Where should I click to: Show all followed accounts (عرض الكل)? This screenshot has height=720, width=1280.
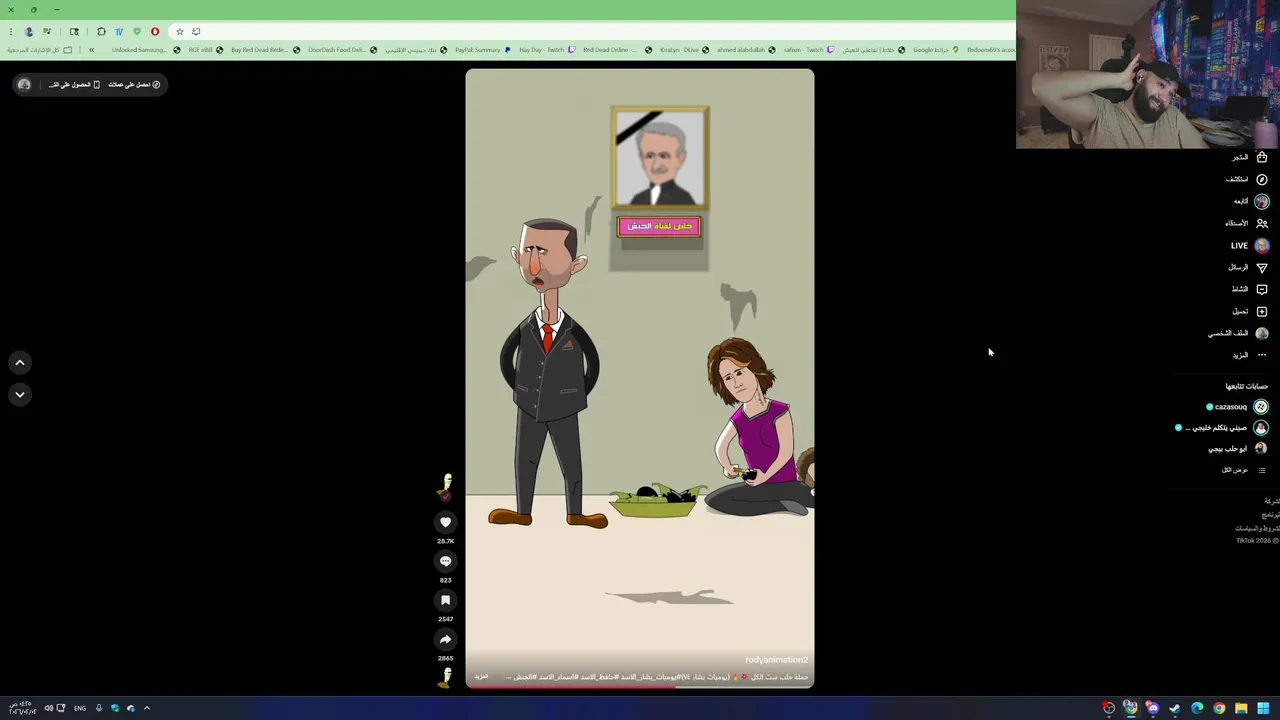pos(1242,470)
